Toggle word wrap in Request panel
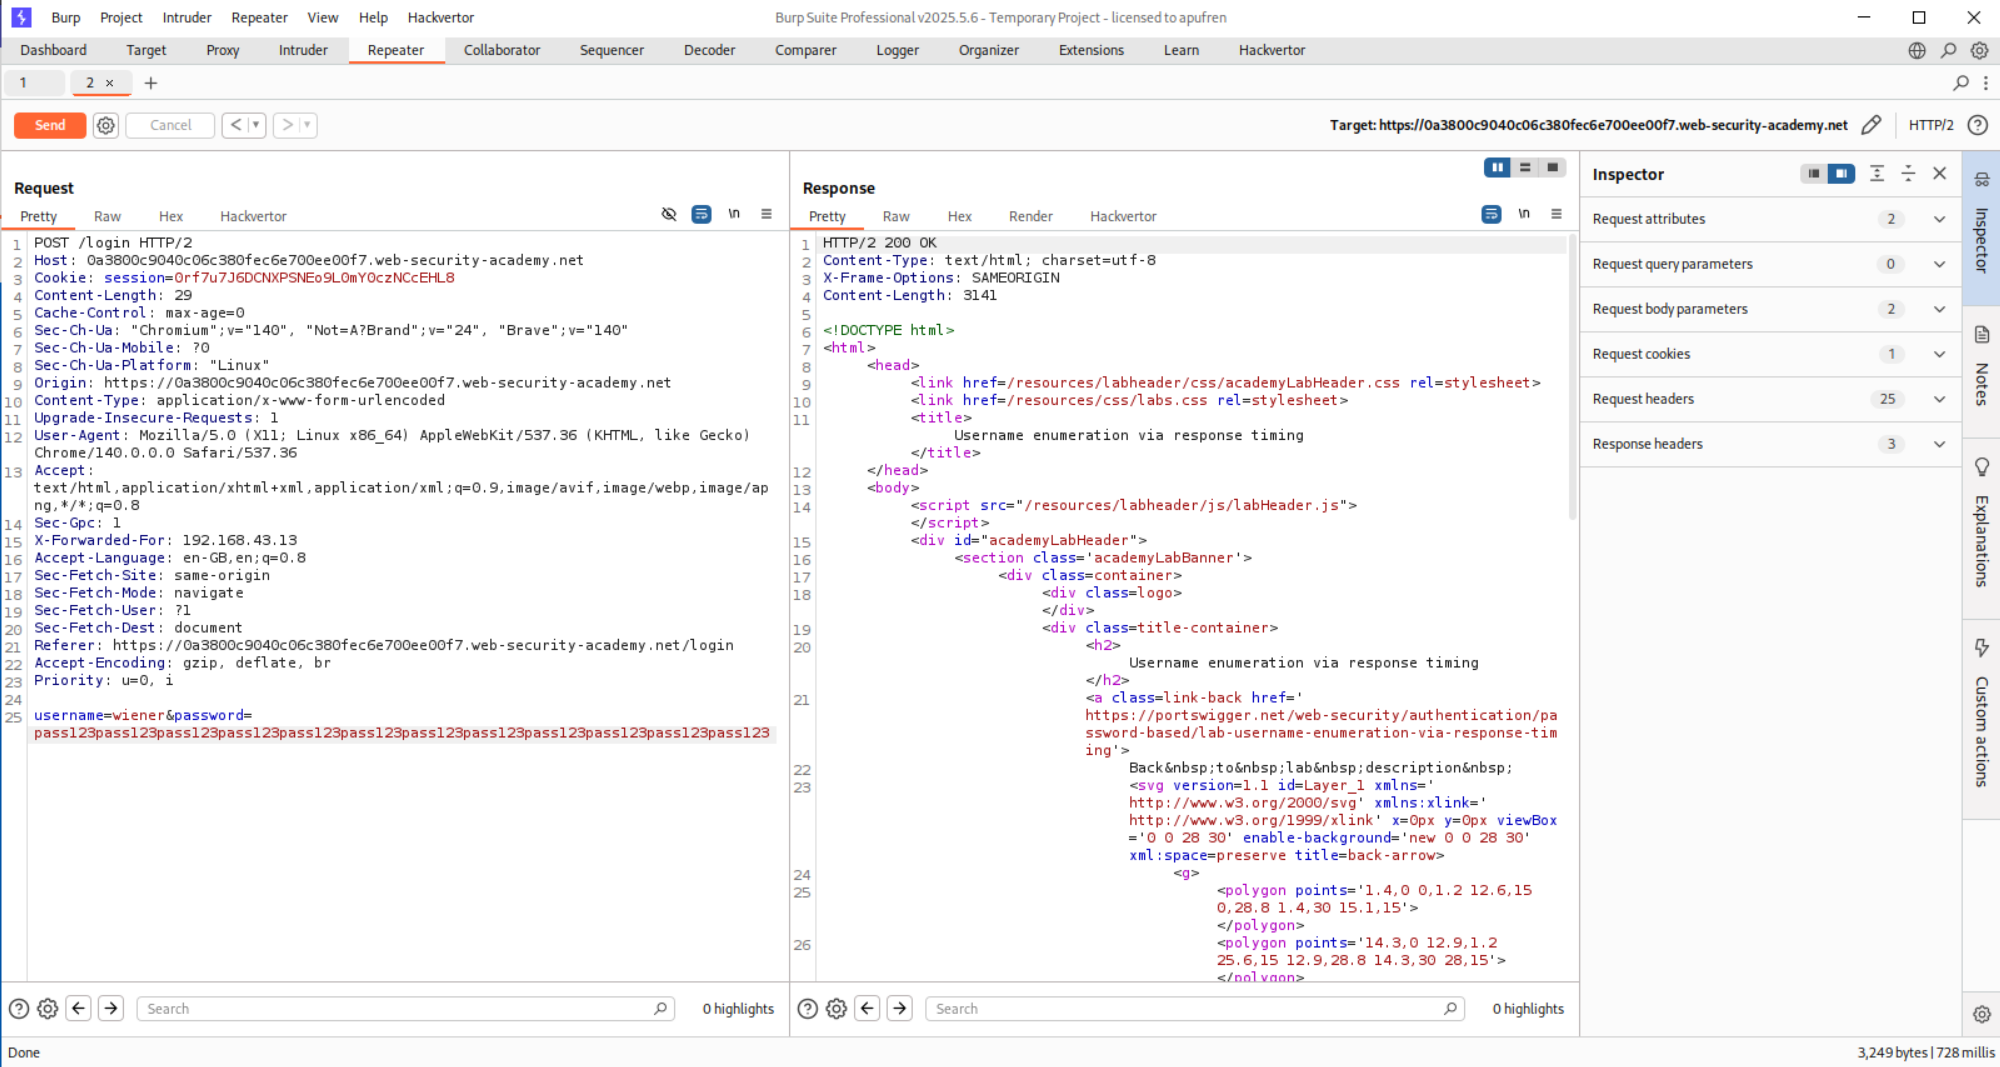 (701, 214)
